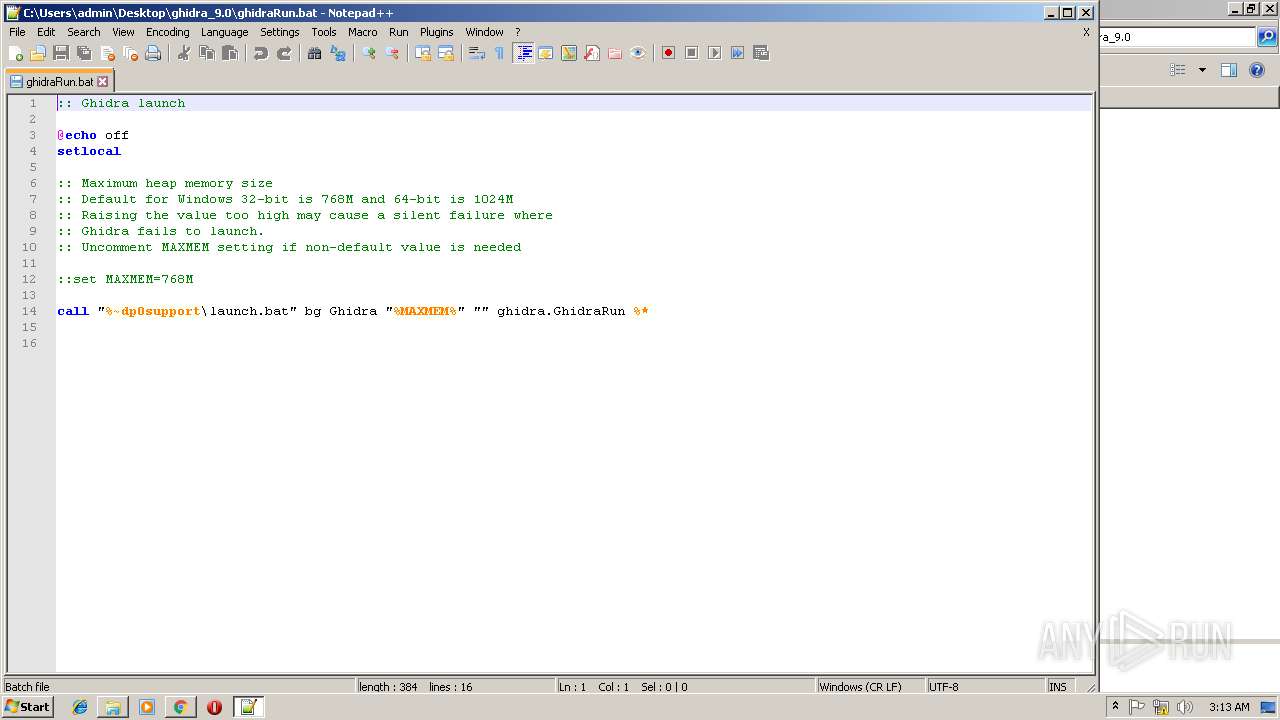Click the Save file toolbar icon
This screenshot has width=1280, height=720.
61,53
